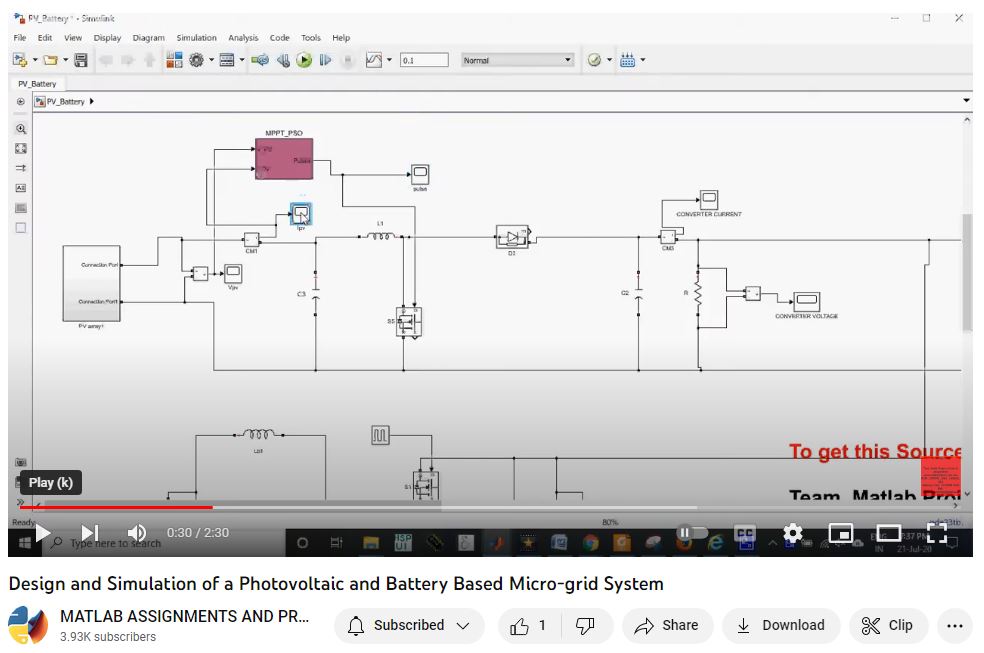Click the Simulink vertical scrollbar
984x653 pixels.
click(967, 271)
